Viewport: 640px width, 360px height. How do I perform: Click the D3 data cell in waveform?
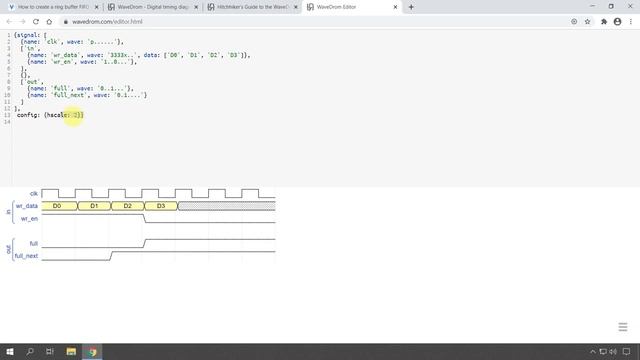coord(161,206)
